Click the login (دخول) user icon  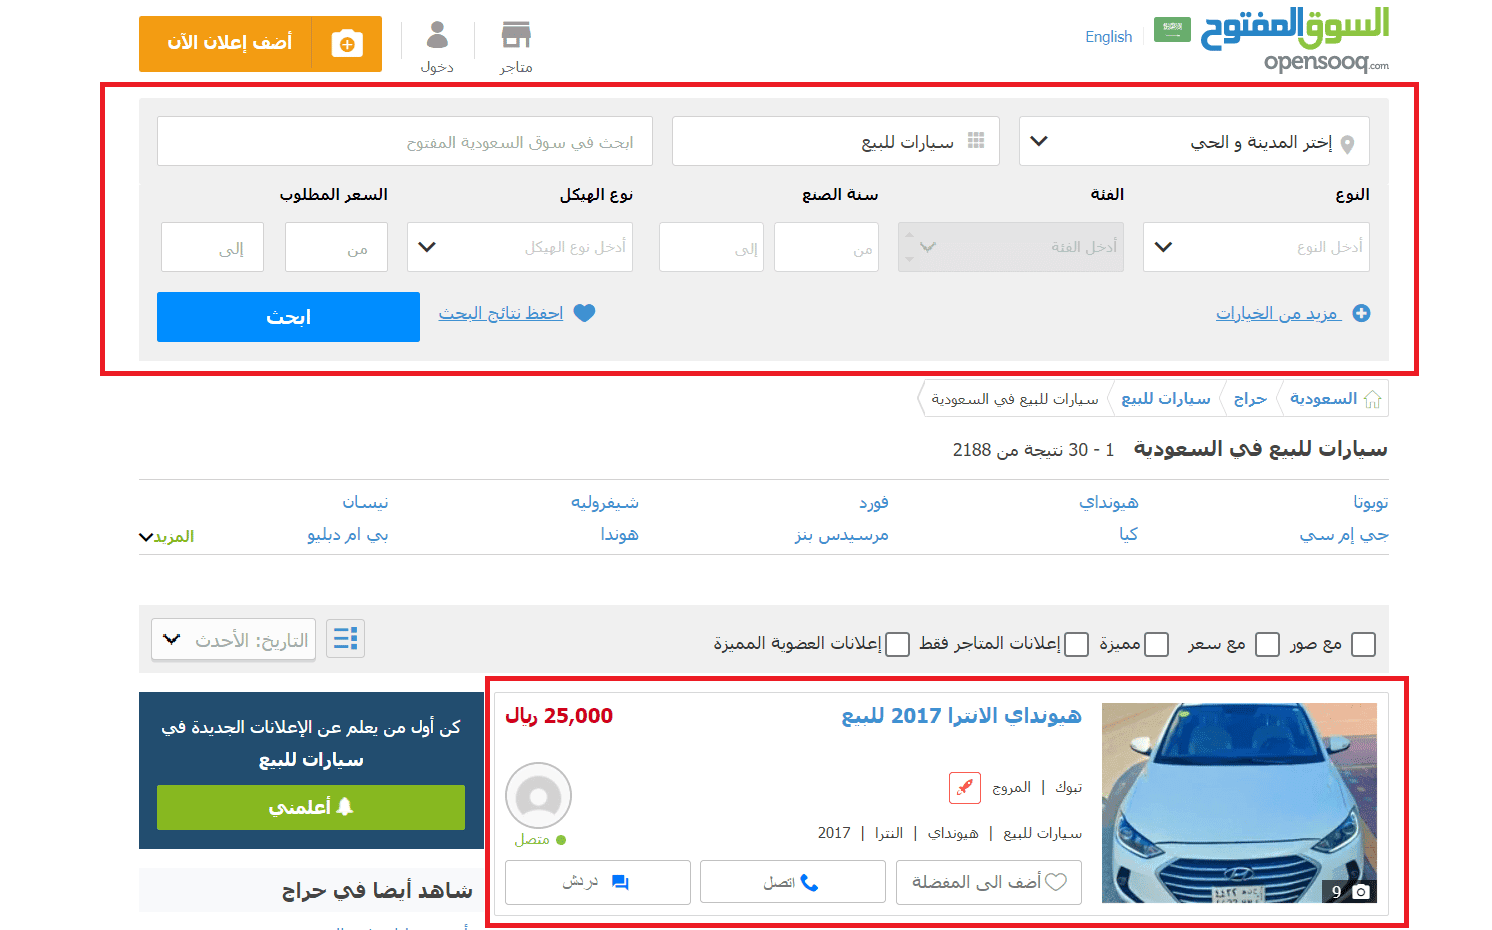coord(437,36)
